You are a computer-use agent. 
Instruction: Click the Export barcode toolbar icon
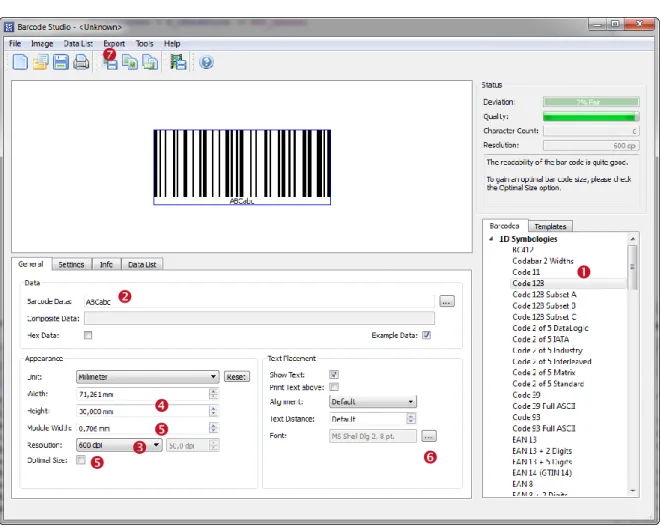coord(111,62)
